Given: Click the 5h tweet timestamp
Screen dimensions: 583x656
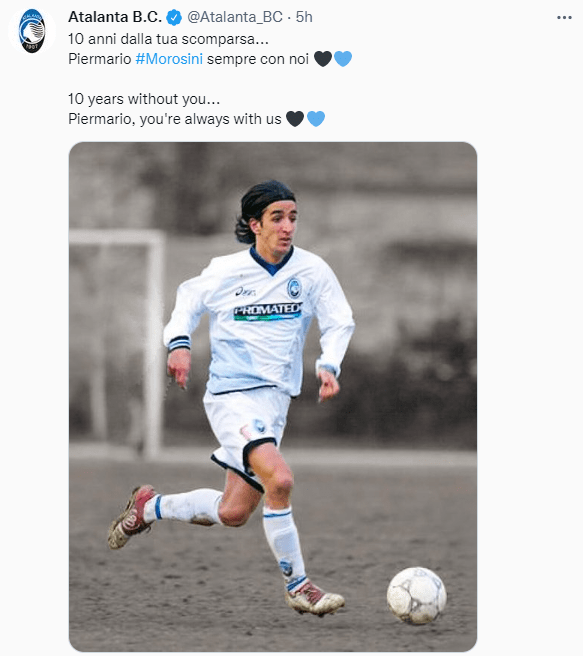Looking at the screenshot, I should click(304, 17).
